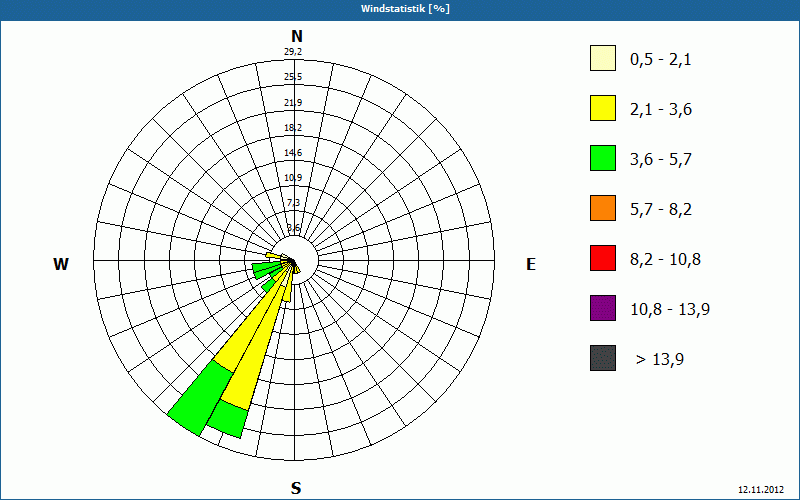Click the 10,9 ring value
Image resolution: width=800 pixels, height=500 pixels.
(x=293, y=178)
